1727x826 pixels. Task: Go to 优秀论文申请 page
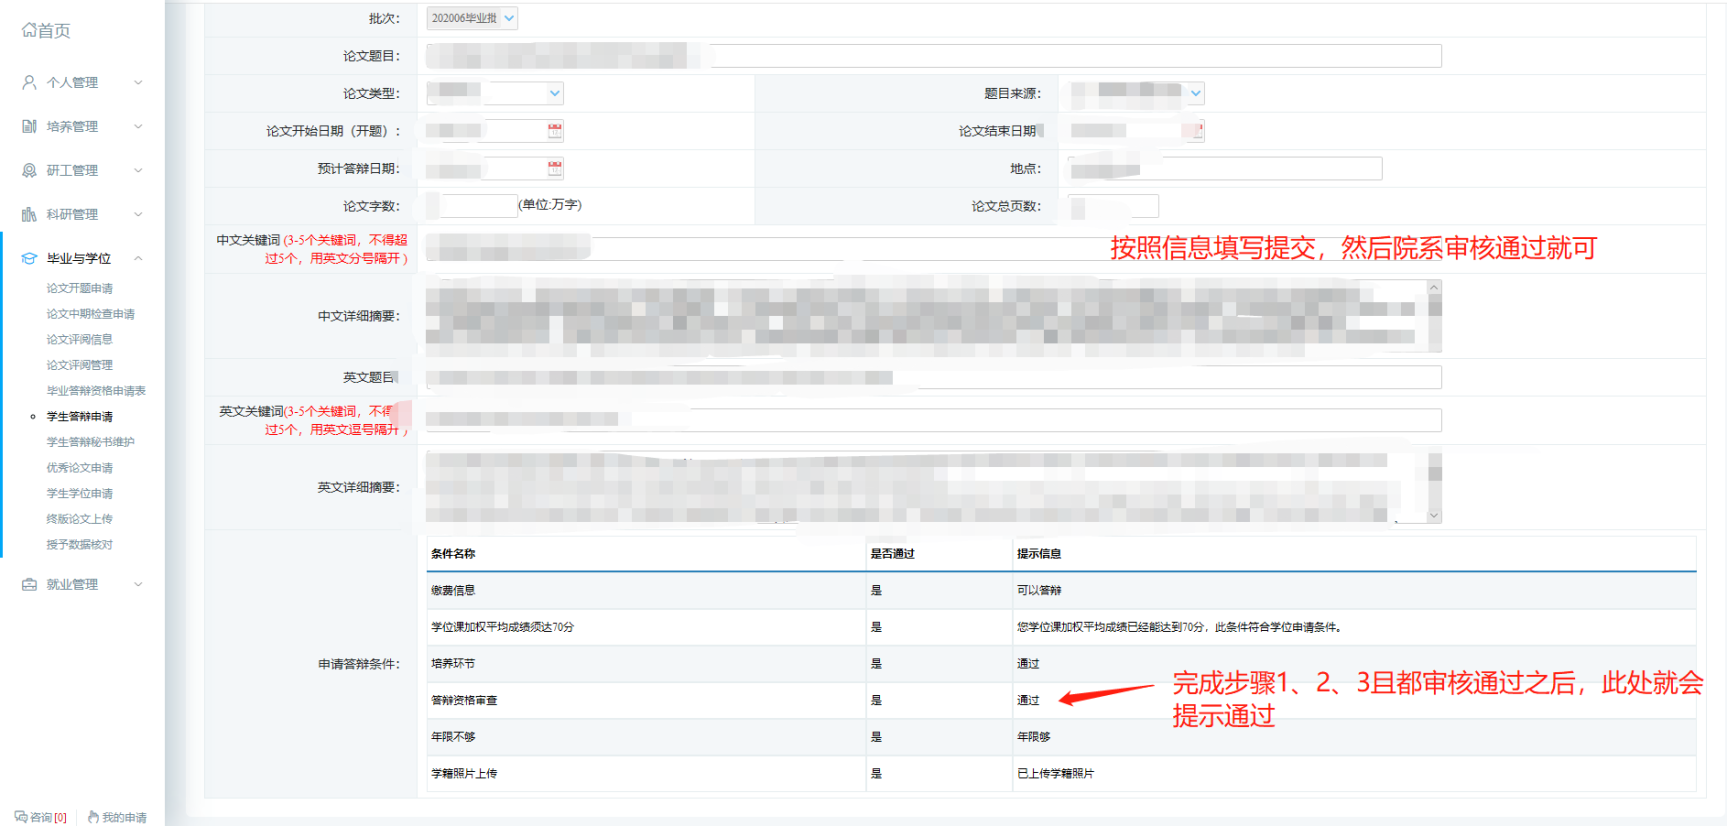pyautogui.click(x=79, y=468)
